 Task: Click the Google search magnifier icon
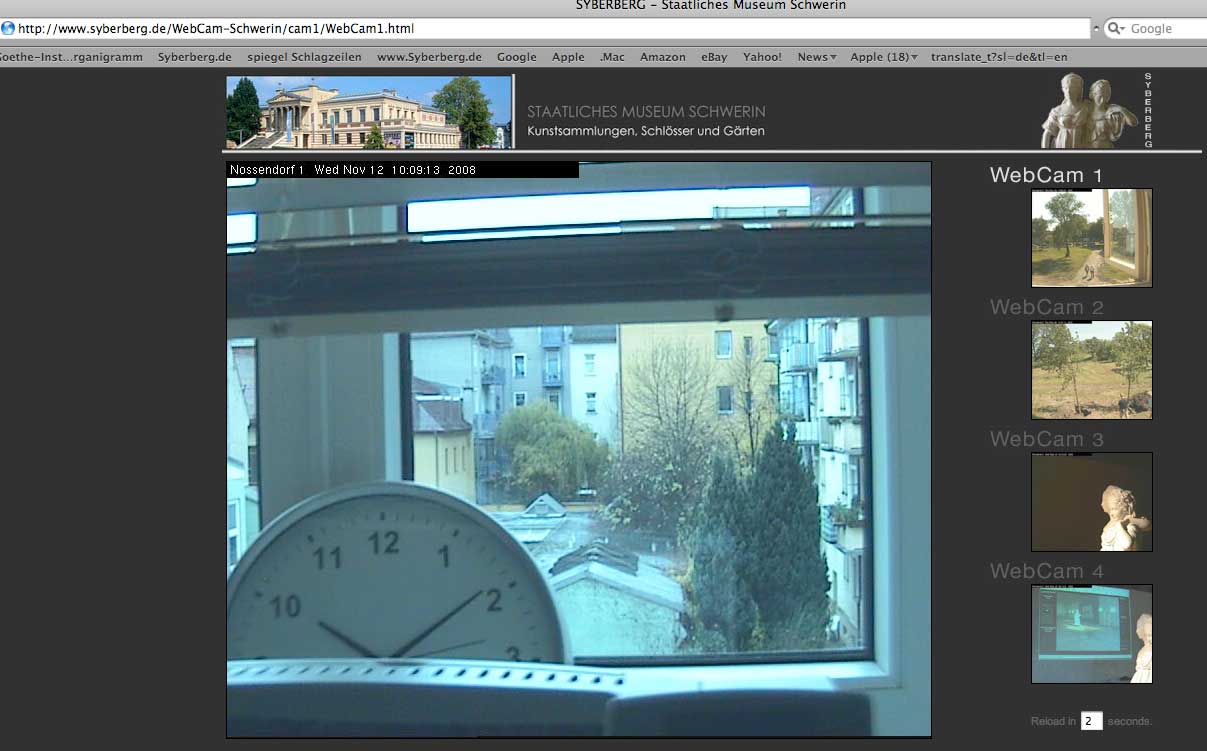1117,29
